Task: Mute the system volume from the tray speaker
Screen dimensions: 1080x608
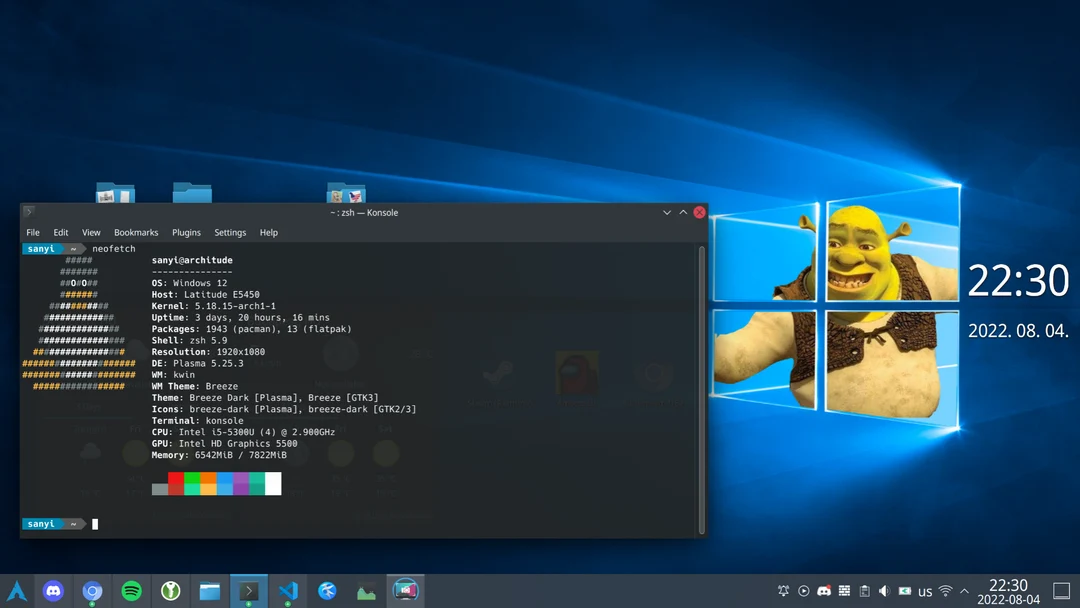Action: point(885,591)
